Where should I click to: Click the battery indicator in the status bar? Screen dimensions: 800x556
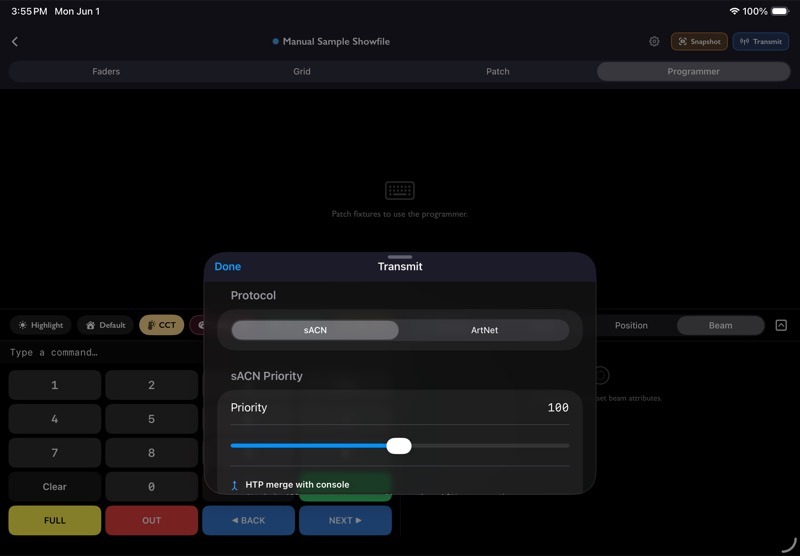(x=780, y=11)
